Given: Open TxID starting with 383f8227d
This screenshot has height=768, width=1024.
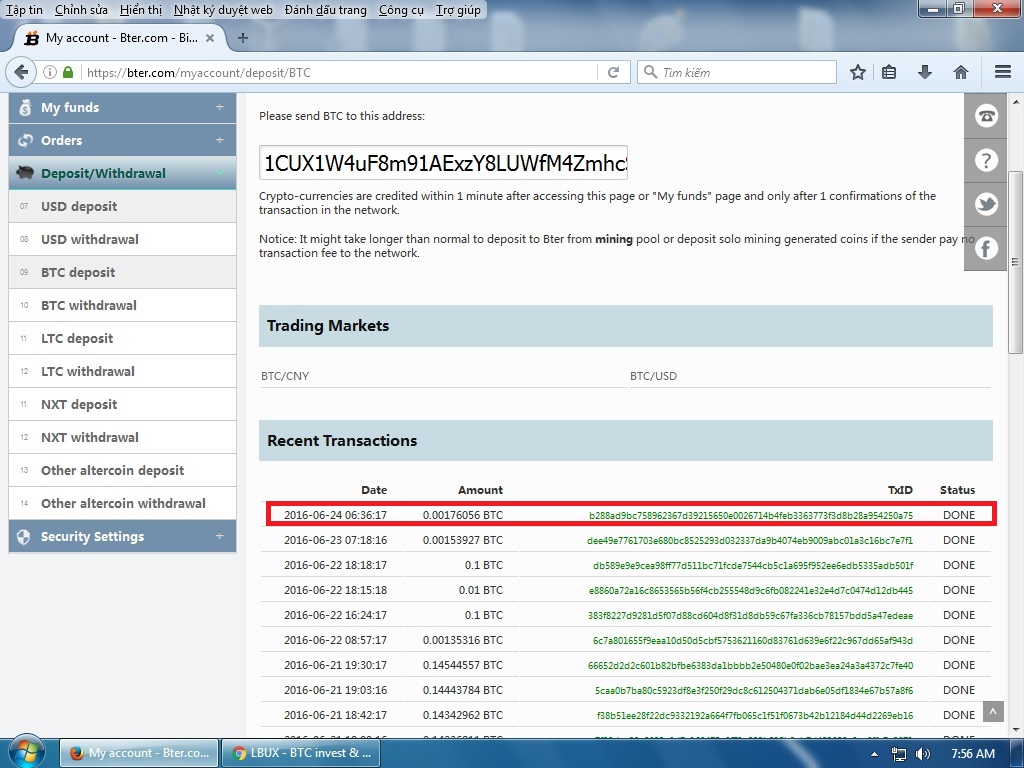Looking at the screenshot, I should coord(750,615).
